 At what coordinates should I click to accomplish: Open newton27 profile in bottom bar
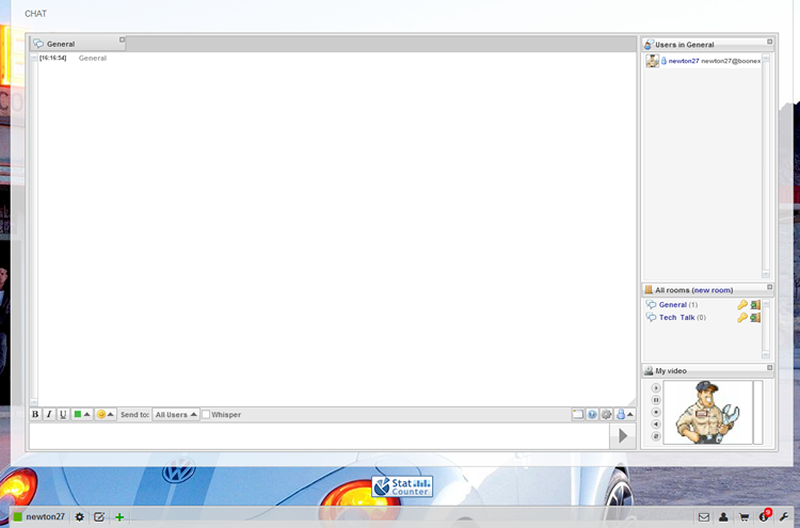(45, 517)
